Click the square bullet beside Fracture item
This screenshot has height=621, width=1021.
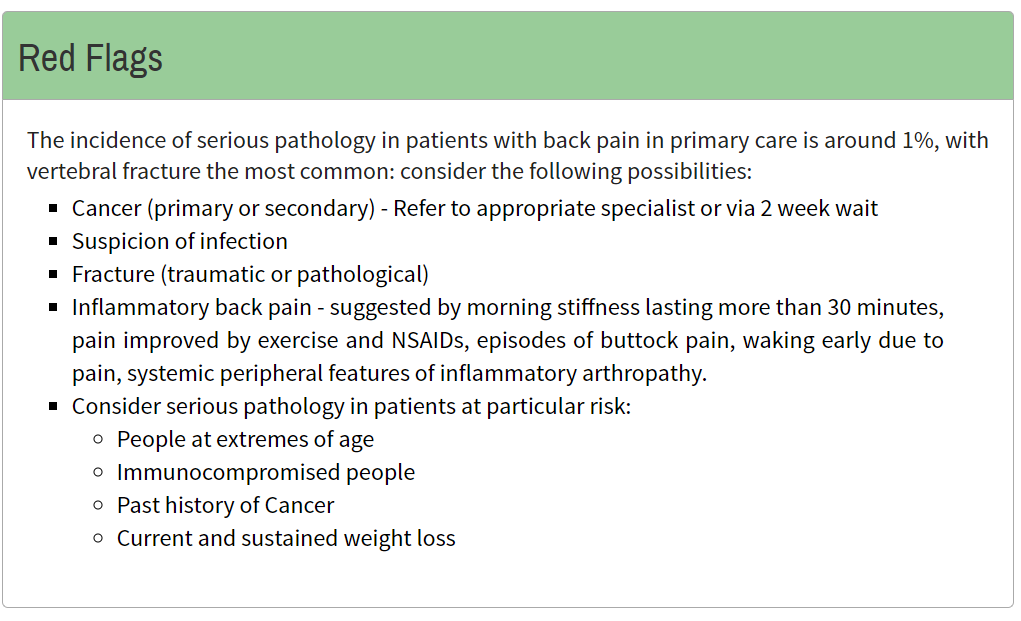(53, 275)
